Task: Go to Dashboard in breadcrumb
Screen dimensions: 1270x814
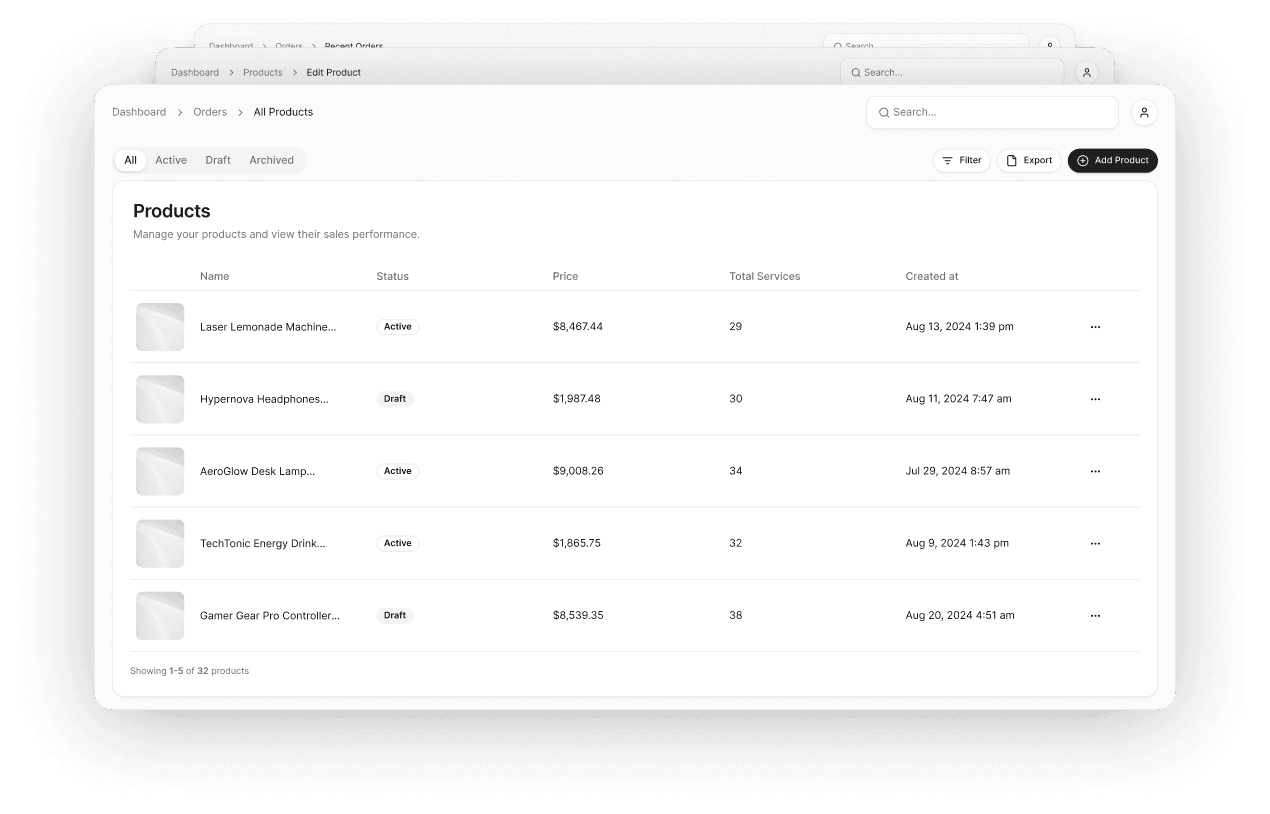Action: point(139,112)
